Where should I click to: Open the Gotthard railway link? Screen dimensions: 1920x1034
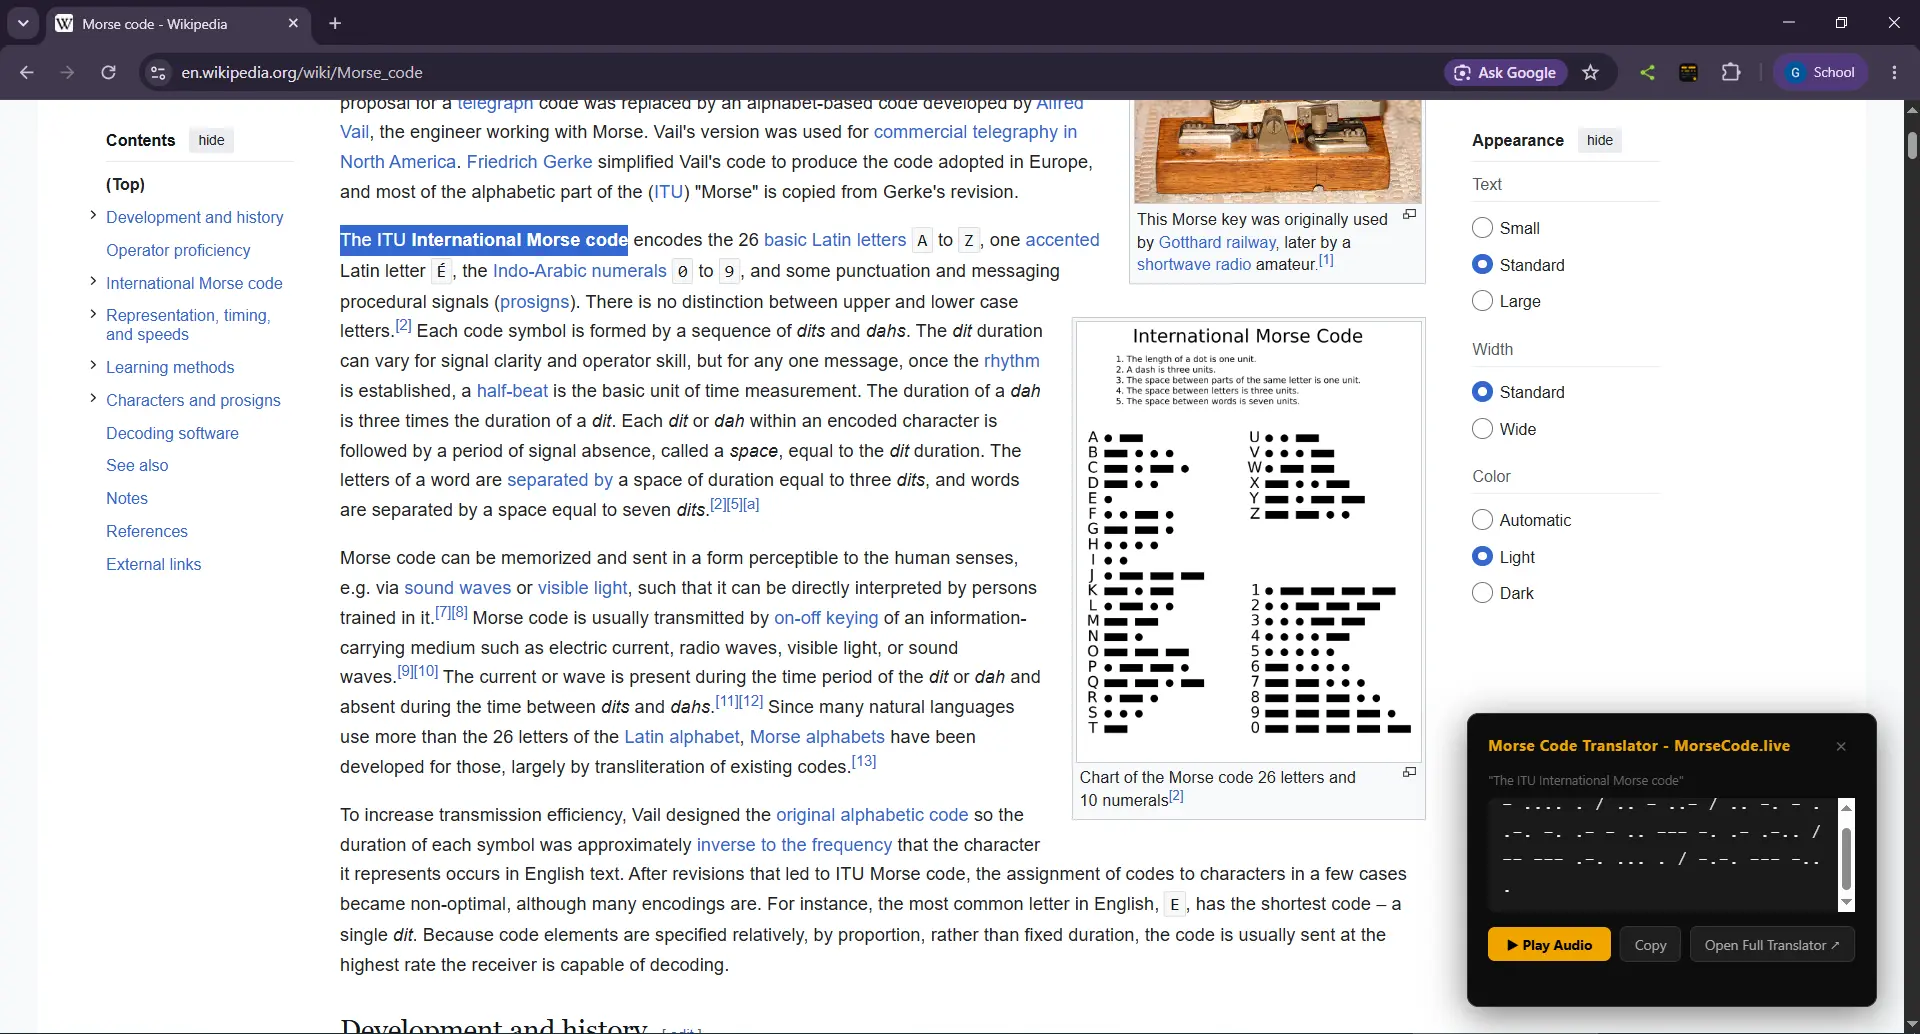coord(1217,242)
